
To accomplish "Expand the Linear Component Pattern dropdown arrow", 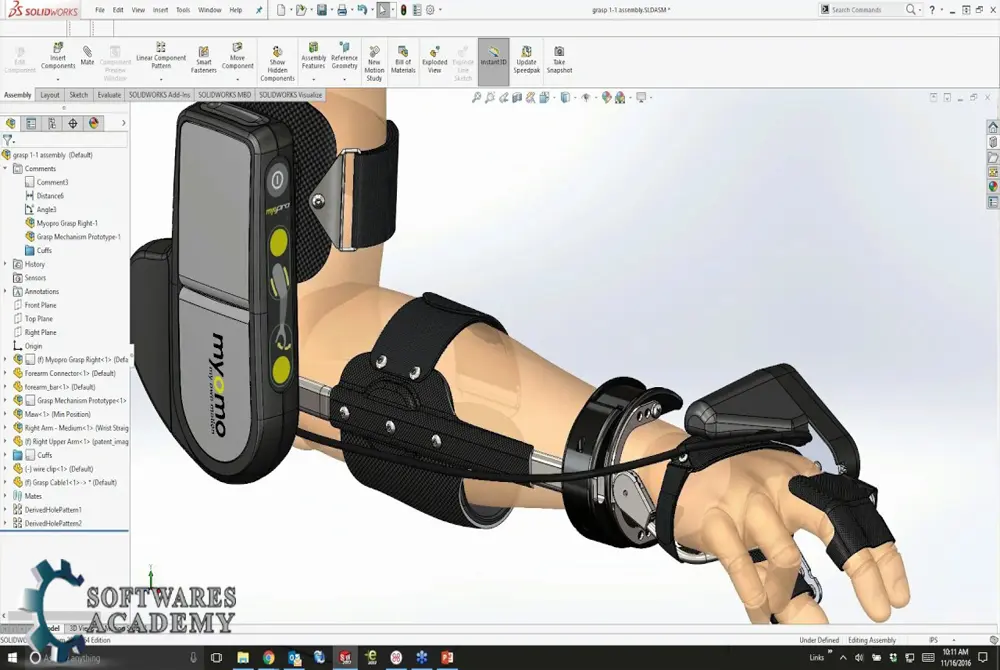I will coord(161,80).
